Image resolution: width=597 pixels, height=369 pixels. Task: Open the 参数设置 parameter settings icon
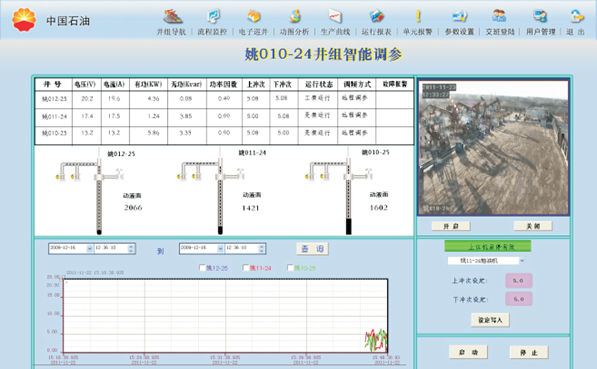[x=460, y=16]
